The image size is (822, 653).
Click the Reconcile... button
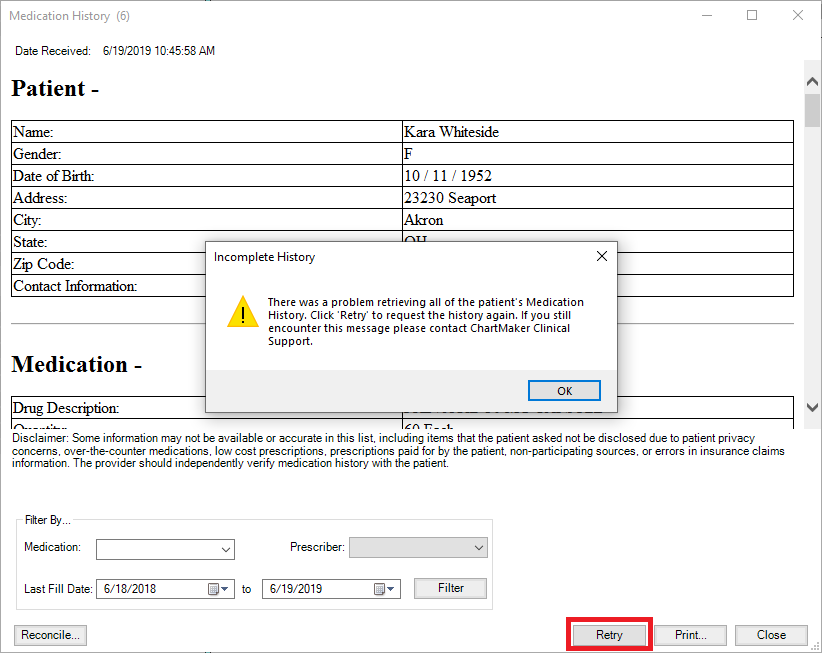pos(50,635)
